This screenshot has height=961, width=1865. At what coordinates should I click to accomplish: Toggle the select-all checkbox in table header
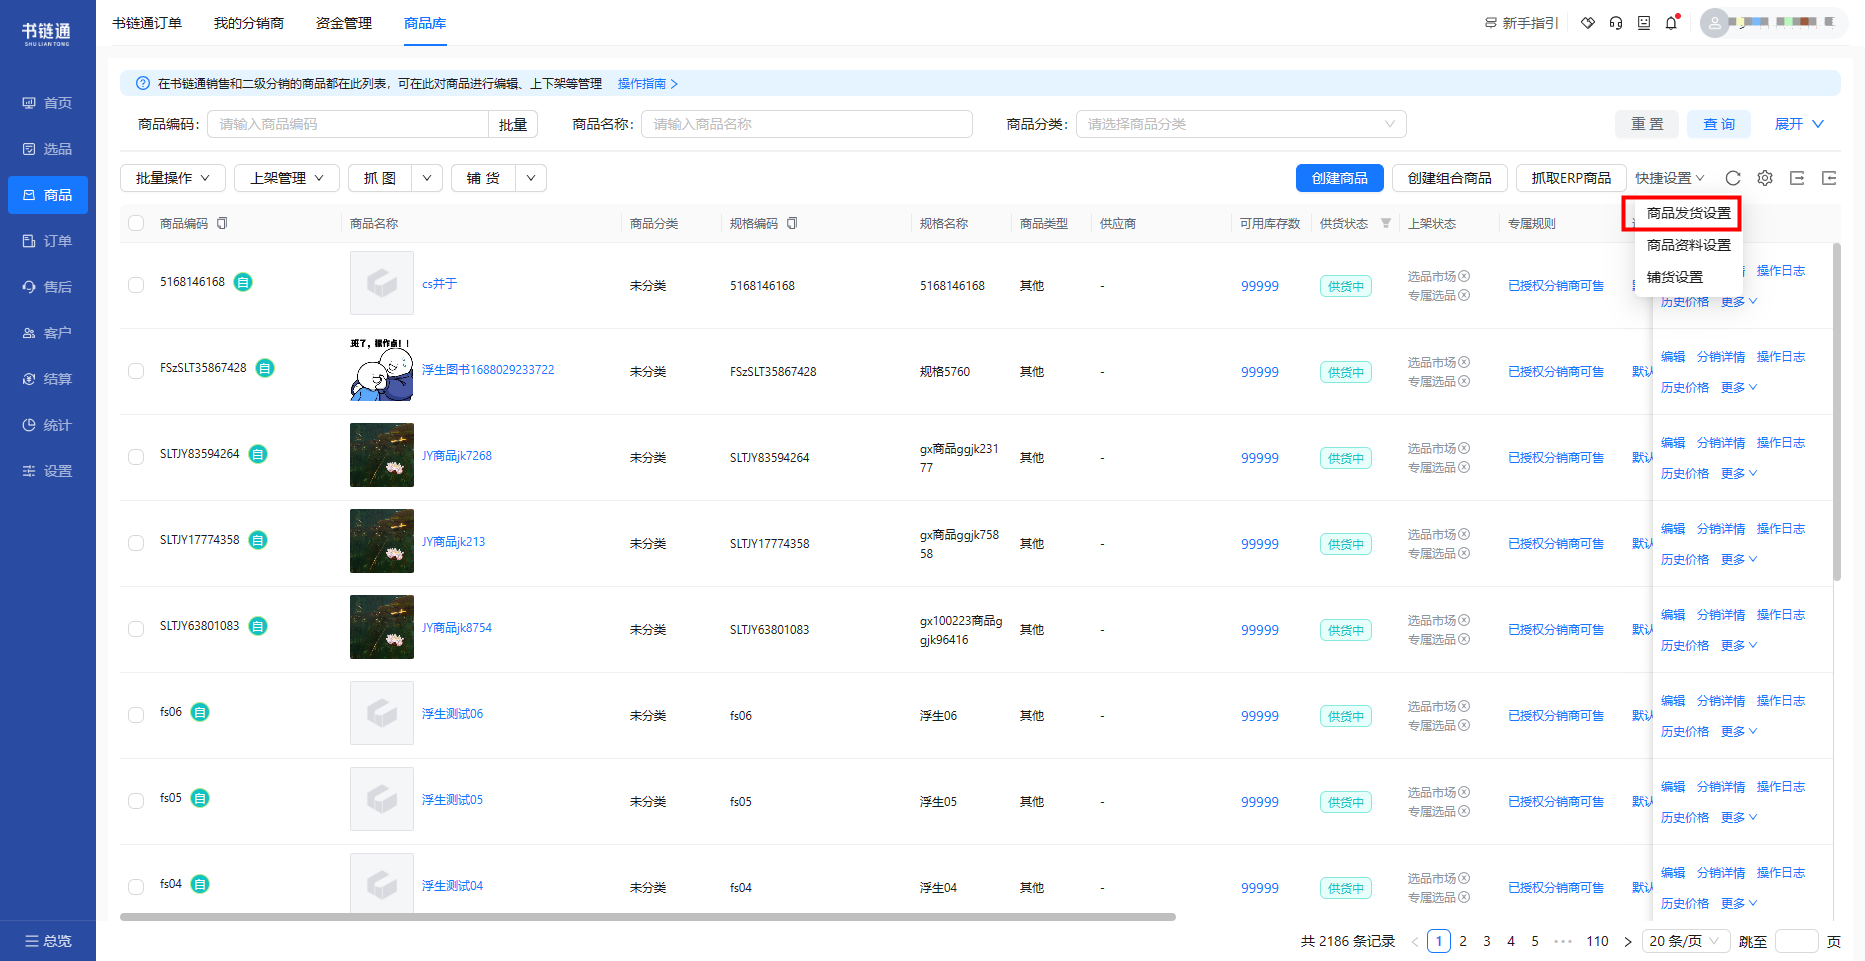[x=136, y=223]
